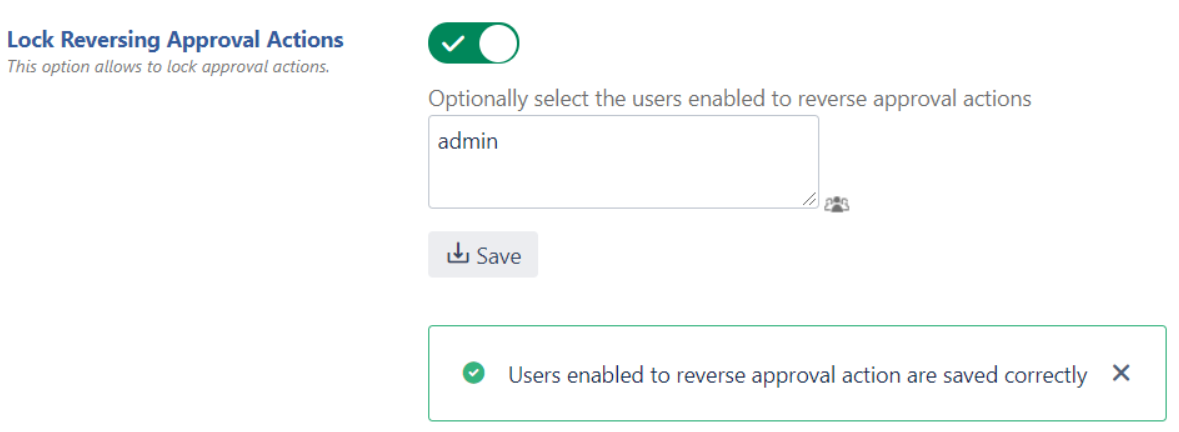Focus the users enabled text area
This screenshot has height=432, width=1179.
(x=623, y=162)
